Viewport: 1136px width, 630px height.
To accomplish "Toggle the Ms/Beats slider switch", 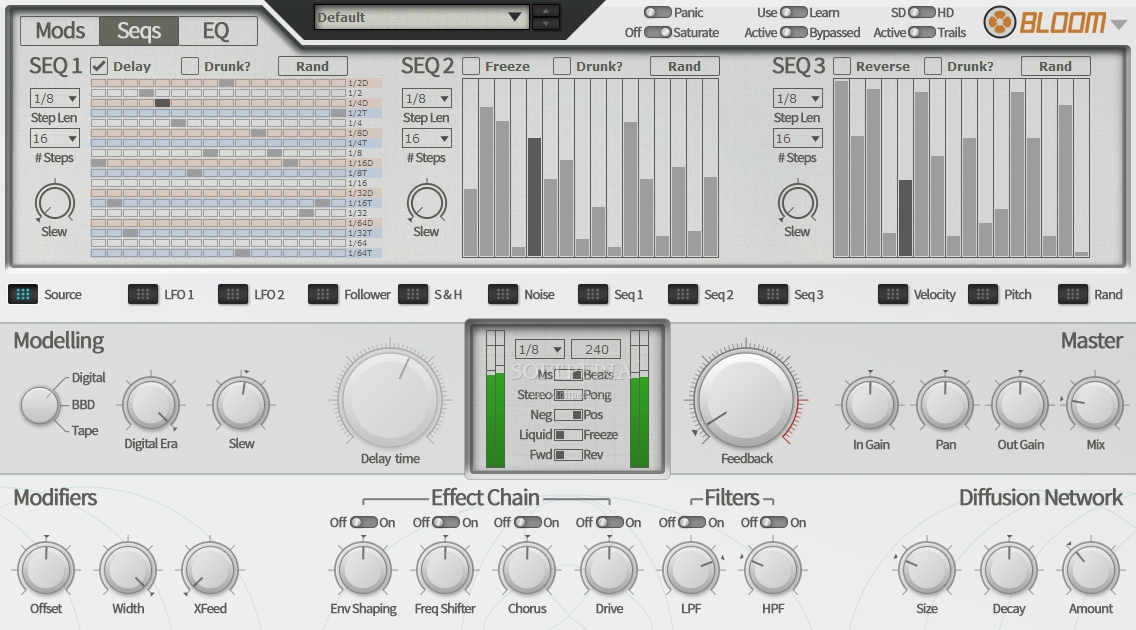I will coord(568,374).
